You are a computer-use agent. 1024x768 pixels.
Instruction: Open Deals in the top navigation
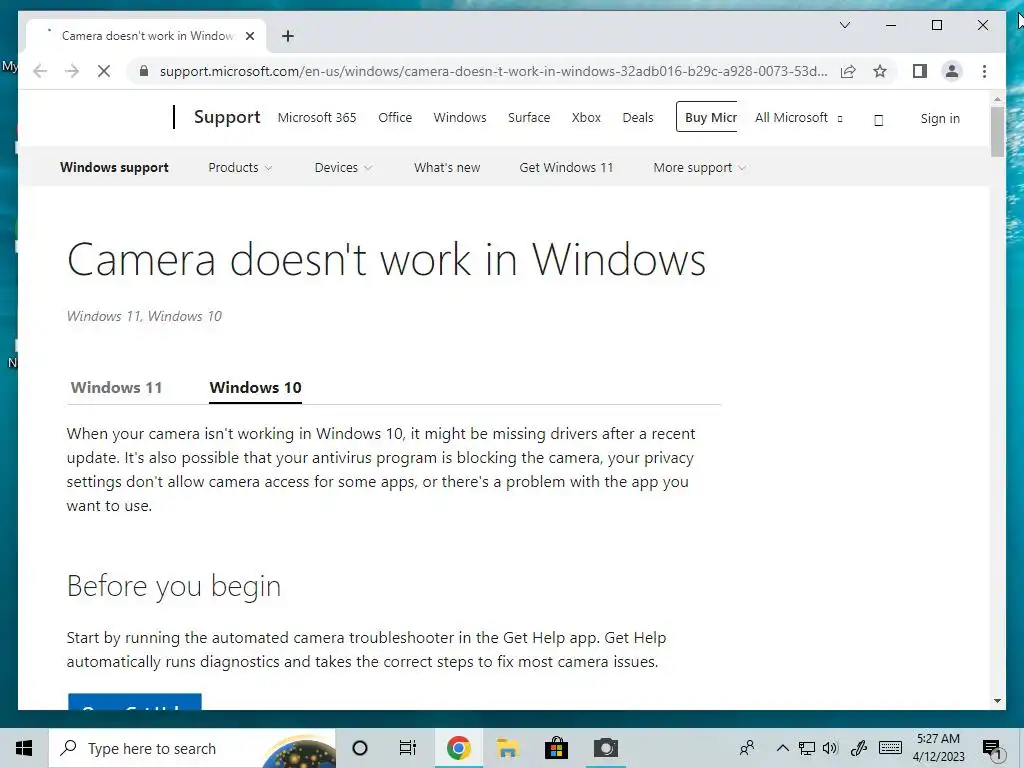637,118
